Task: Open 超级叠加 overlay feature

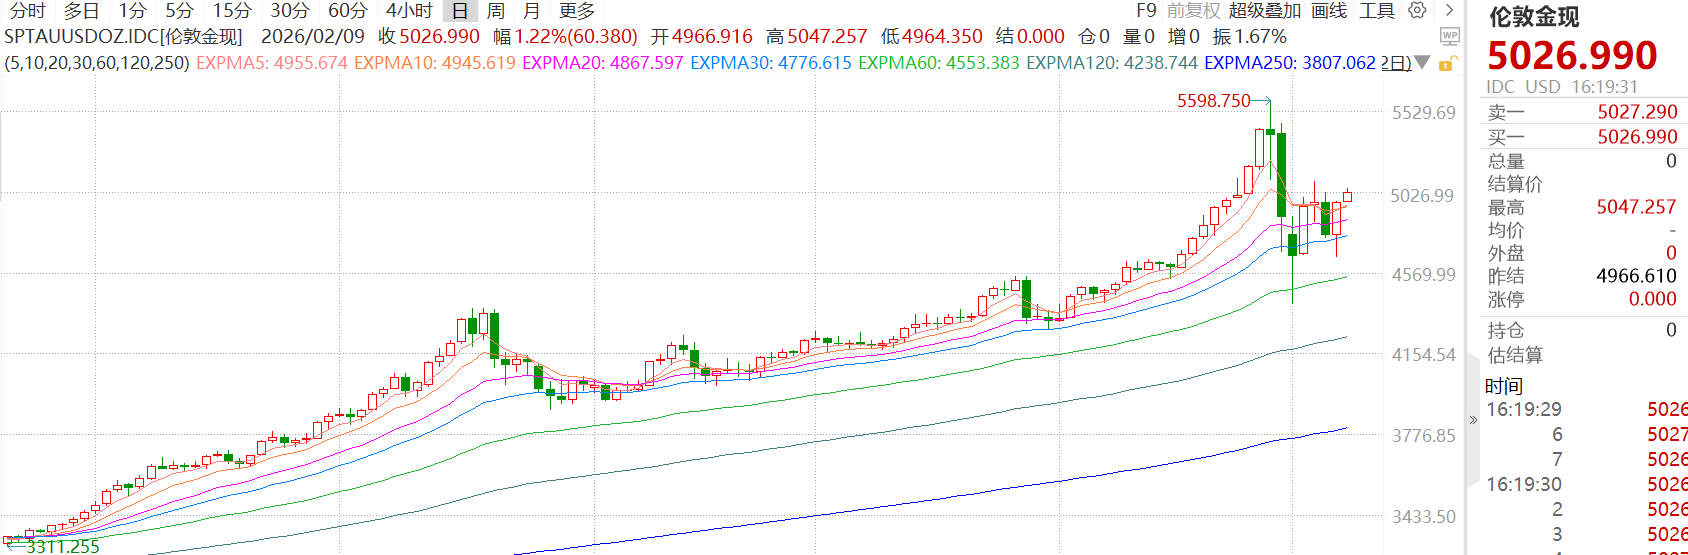Action: pyautogui.click(x=1265, y=11)
